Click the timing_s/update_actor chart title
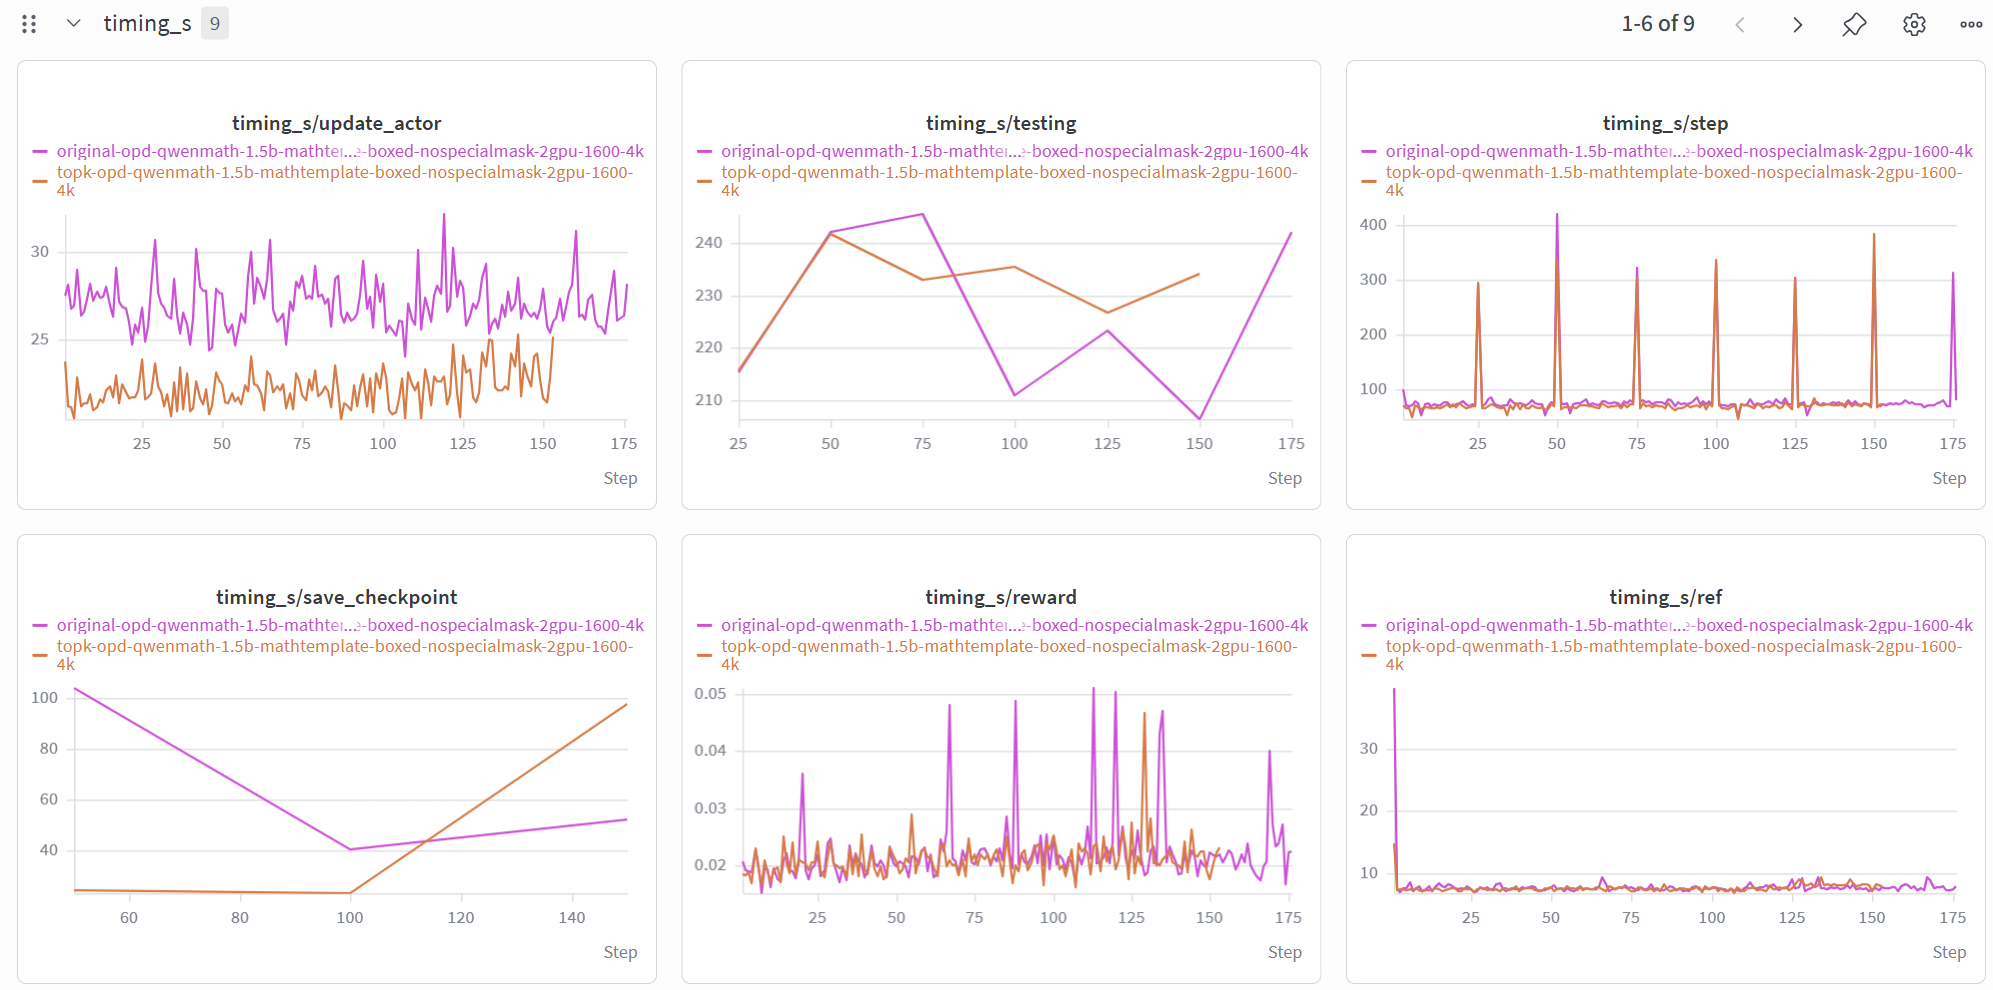 point(336,123)
